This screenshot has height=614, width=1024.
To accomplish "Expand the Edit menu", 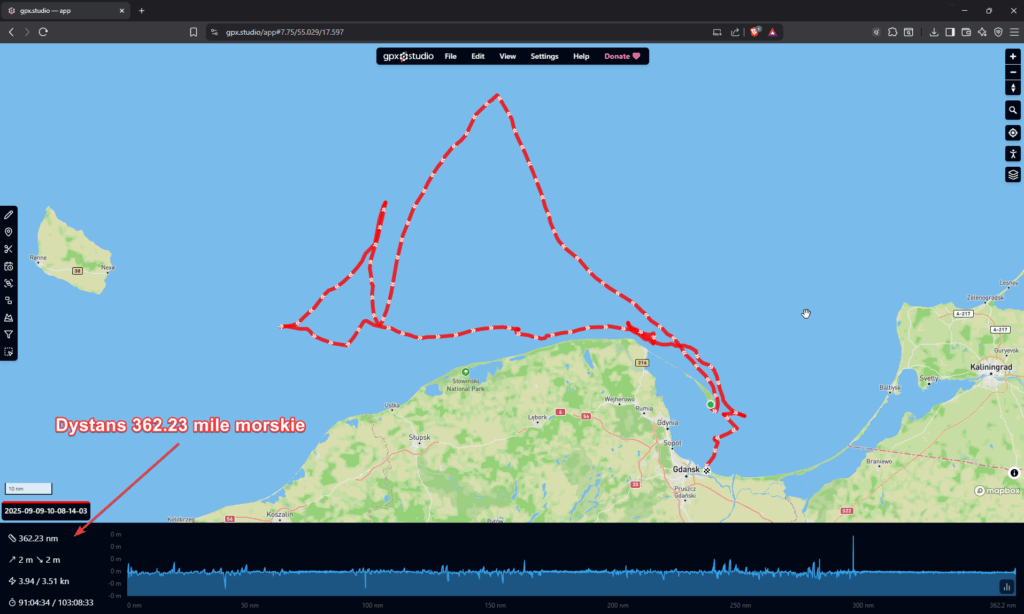I will pos(478,57).
